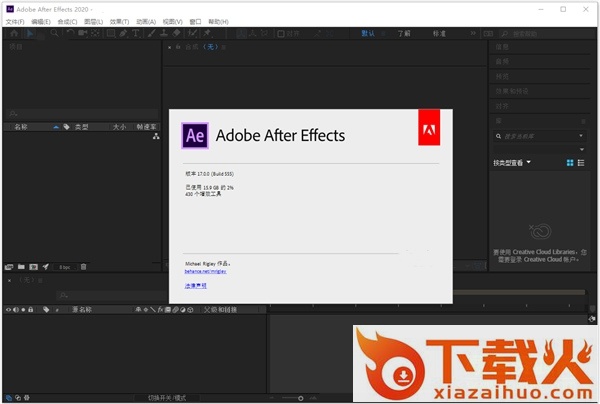Delete selected project items with trash icon

[83, 267]
